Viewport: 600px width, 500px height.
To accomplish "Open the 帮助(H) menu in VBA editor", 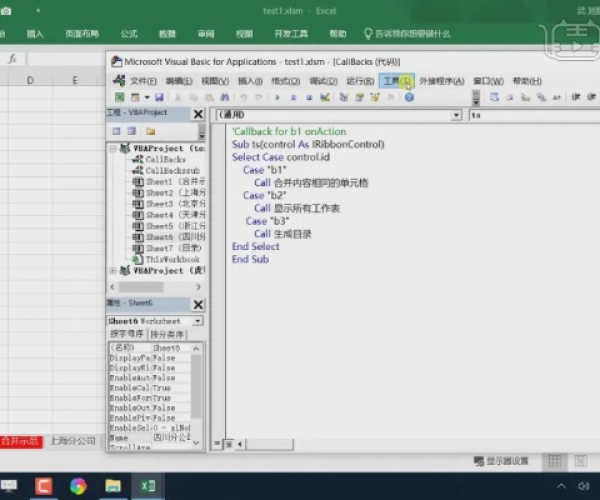I will 527,81.
